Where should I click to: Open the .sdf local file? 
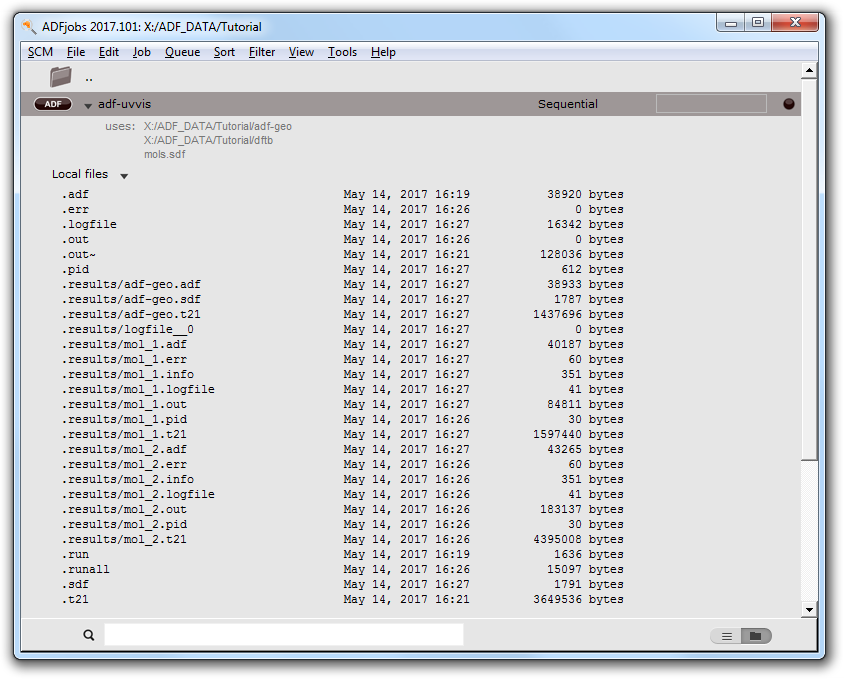75,586
